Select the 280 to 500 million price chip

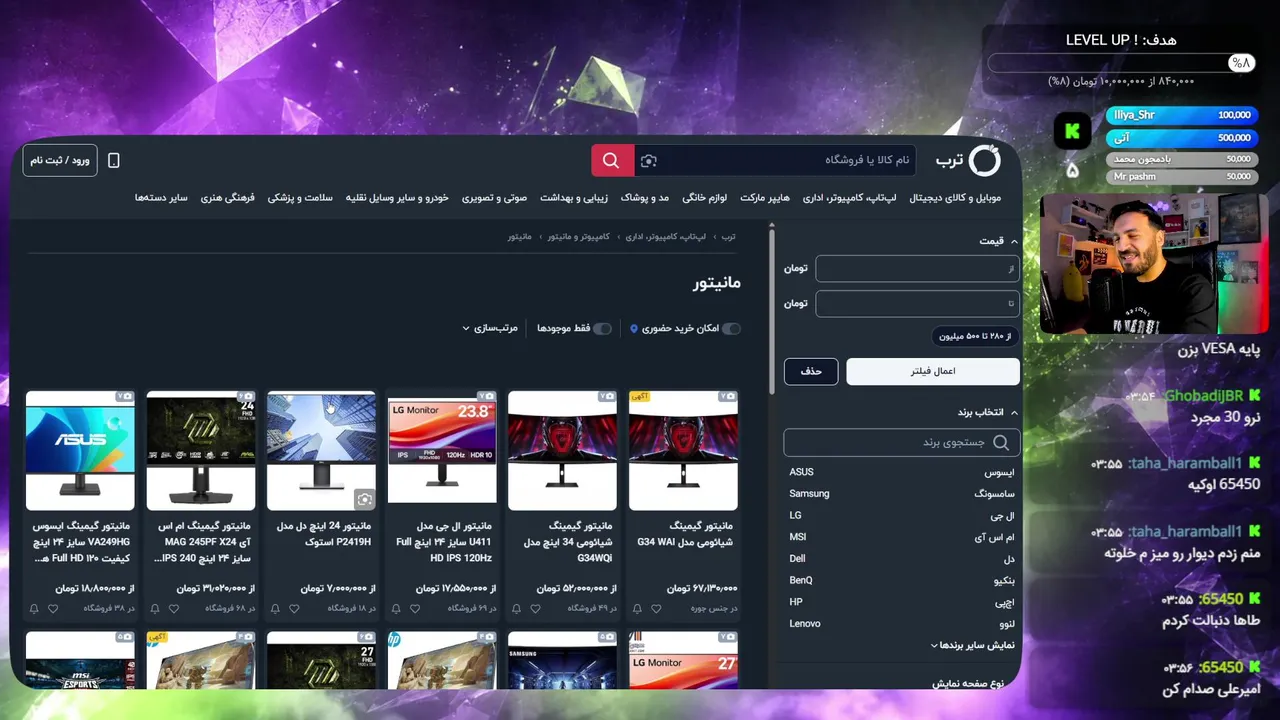pos(975,337)
